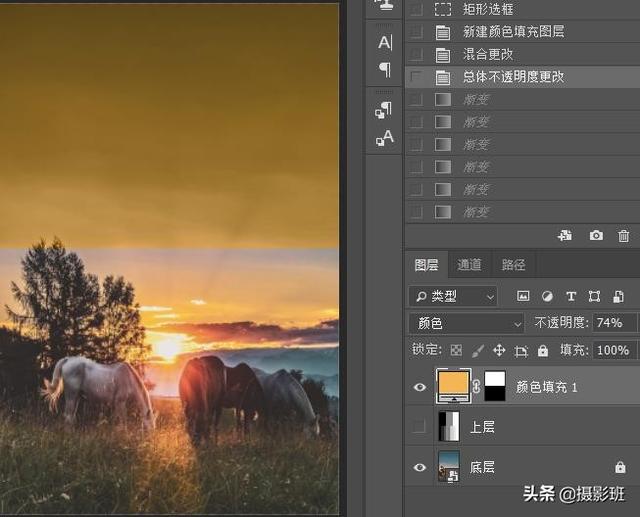The height and width of the screenshot is (517, 640).
Task: Click the opacity value field 74%
Action: coord(614,323)
